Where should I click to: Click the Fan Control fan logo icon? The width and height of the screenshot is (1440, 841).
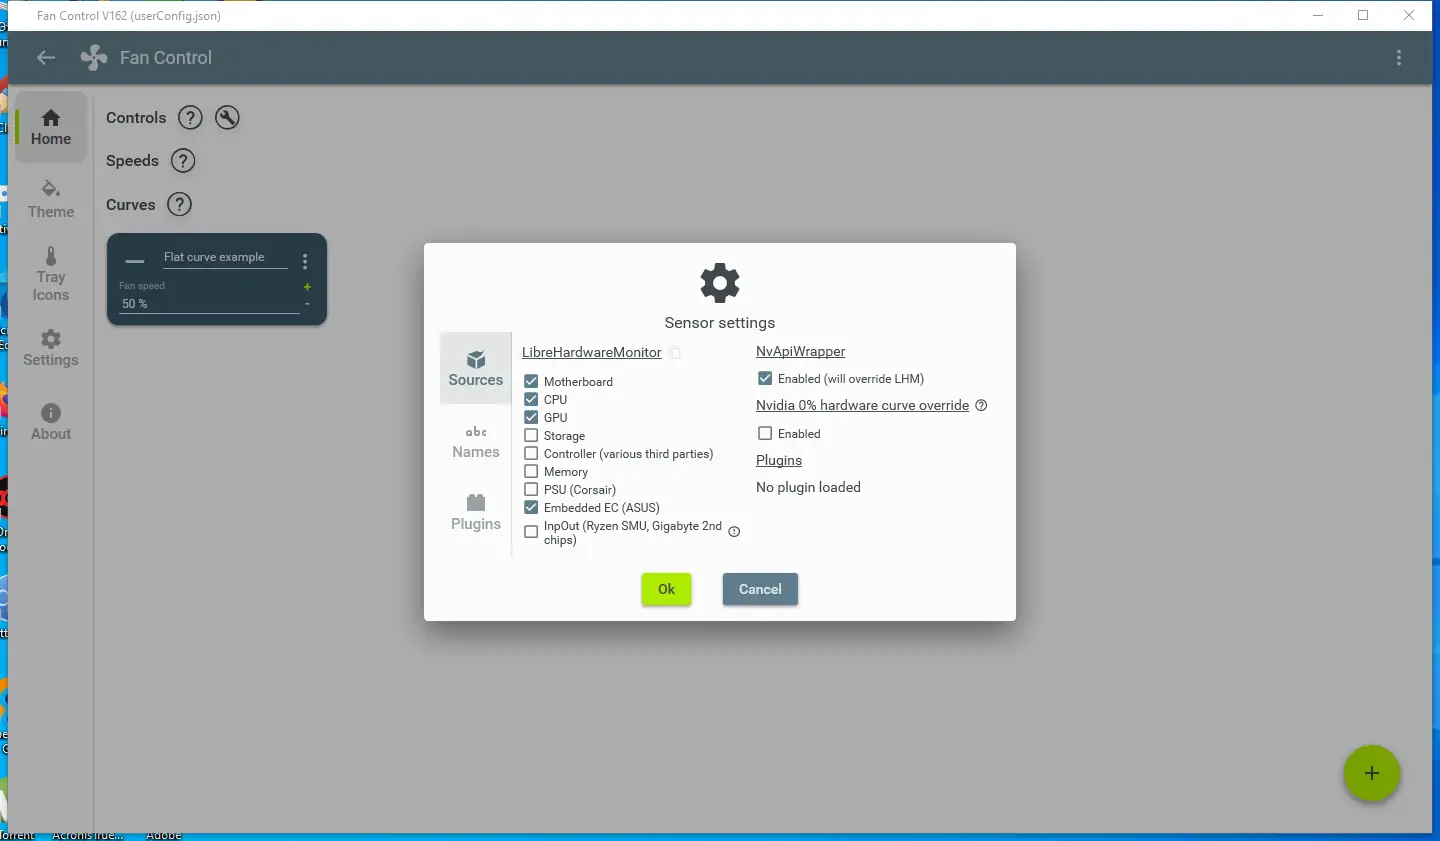pyautogui.click(x=94, y=58)
